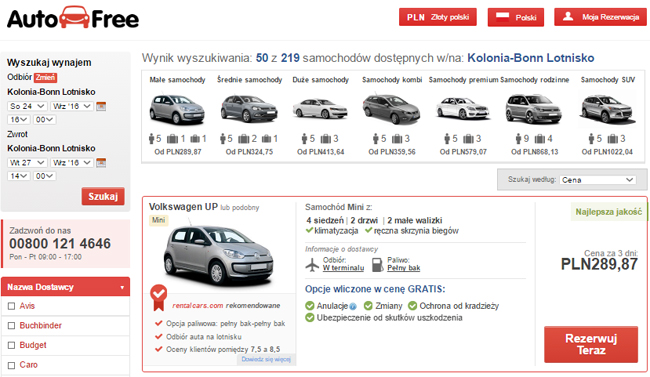Image resolution: width=650 pixels, height=377 pixels.
Task: Click the Buchbinder supplier link
Action: point(41,326)
